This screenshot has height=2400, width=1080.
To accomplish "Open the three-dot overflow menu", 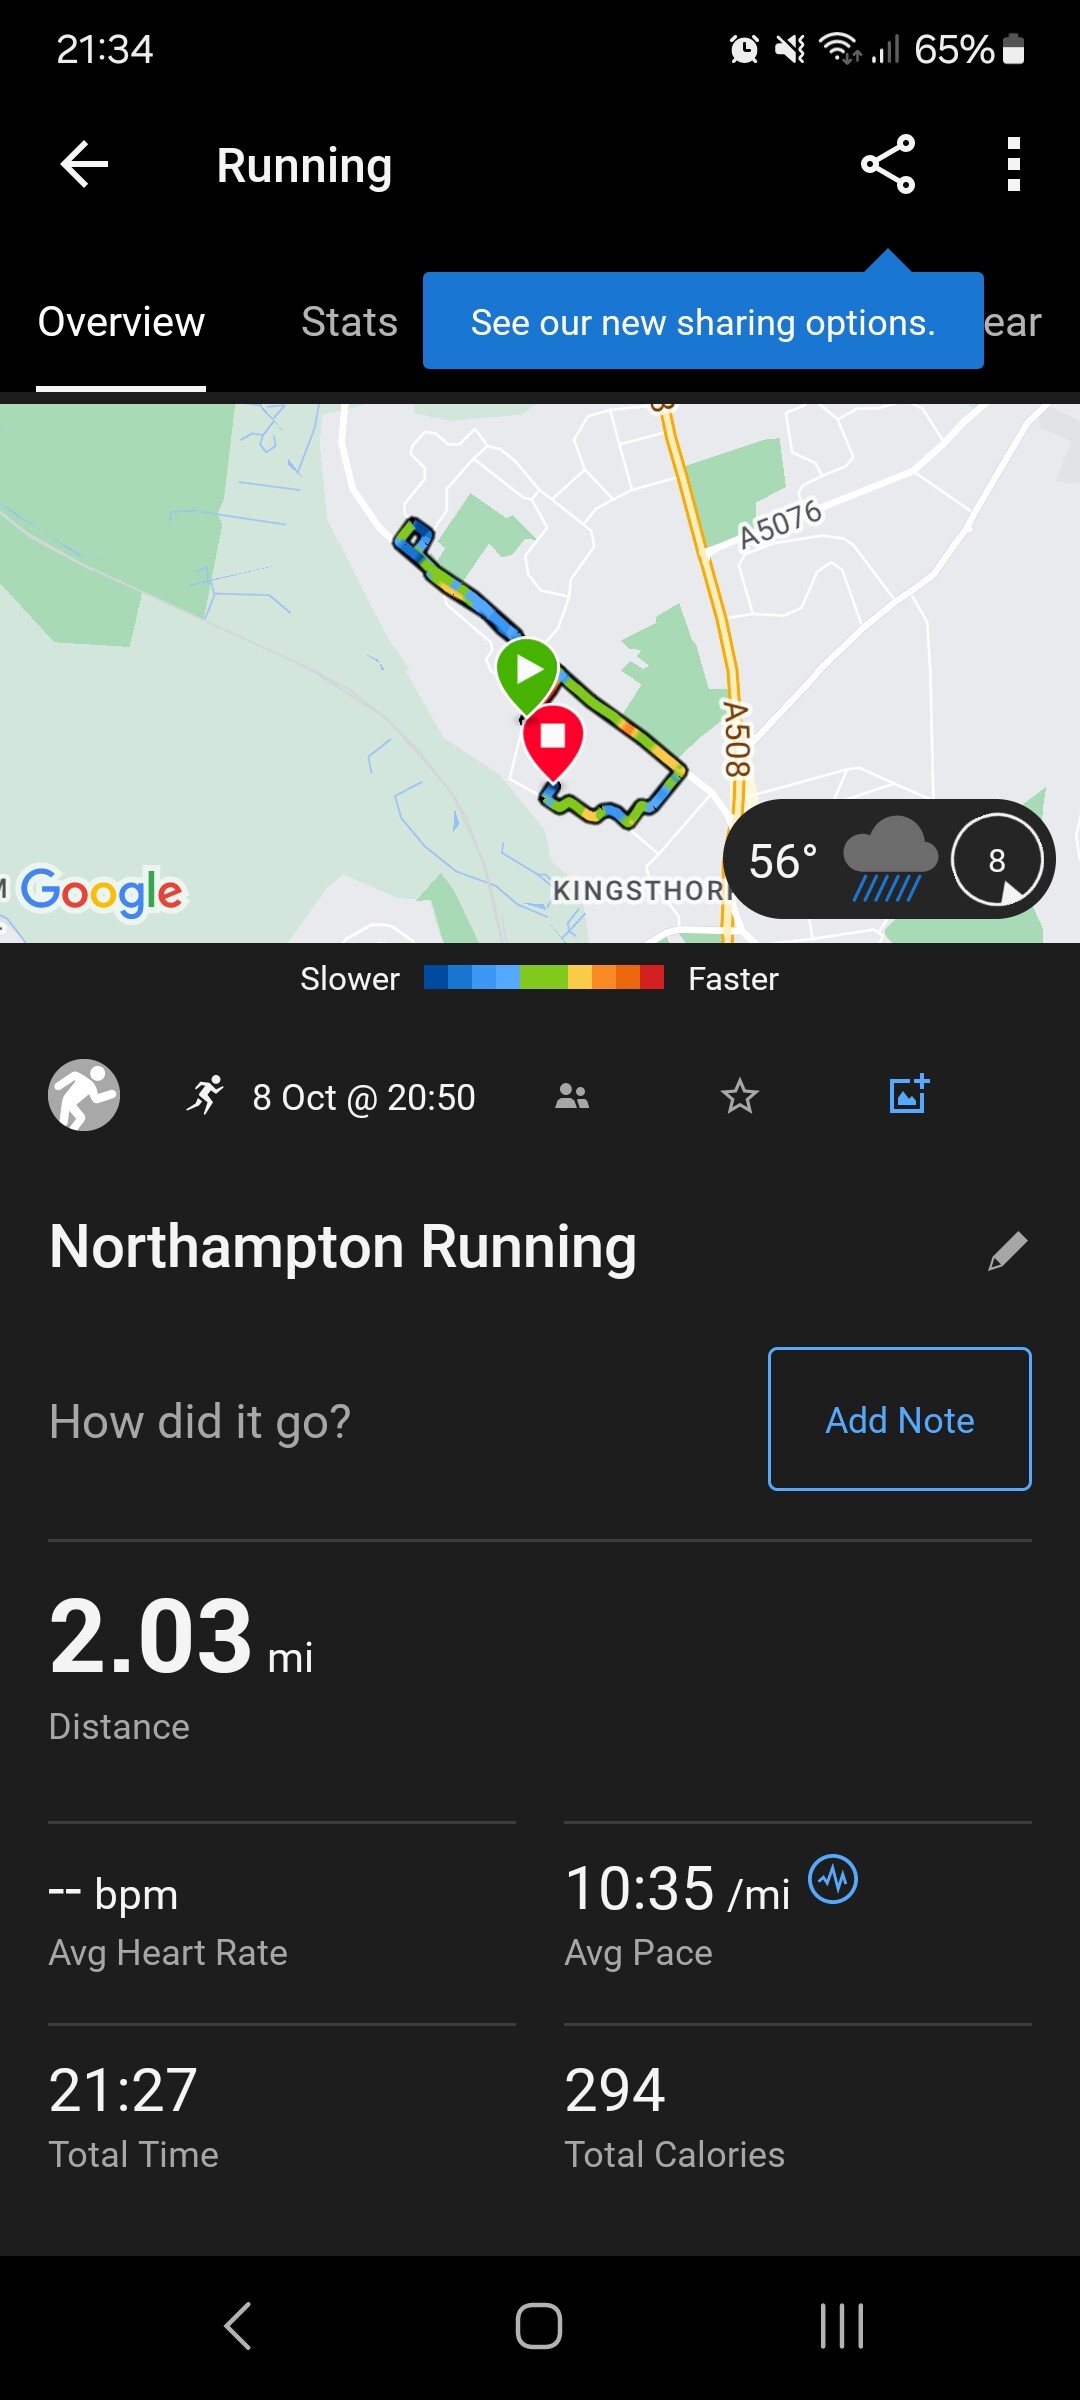I will click(1013, 164).
